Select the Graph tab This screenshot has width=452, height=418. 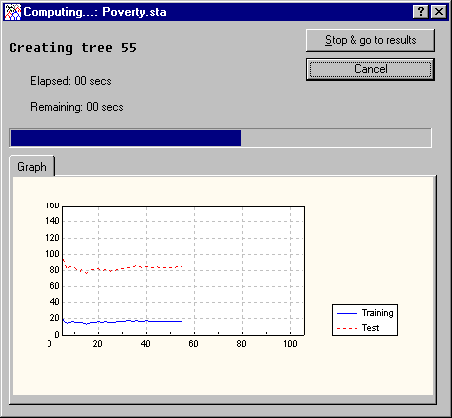coord(32,166)
